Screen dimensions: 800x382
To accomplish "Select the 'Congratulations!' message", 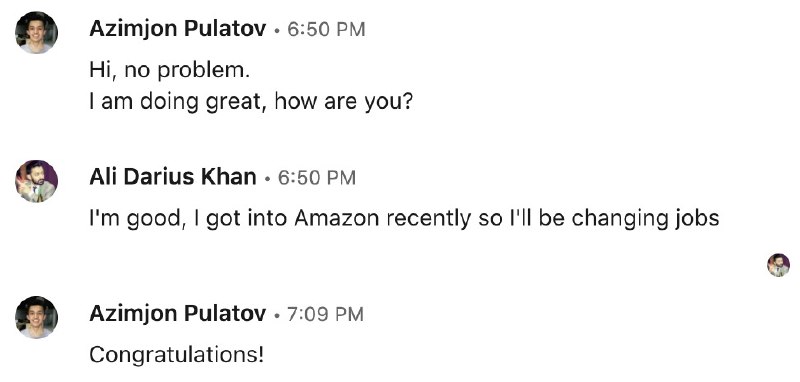I will (177, 354).
